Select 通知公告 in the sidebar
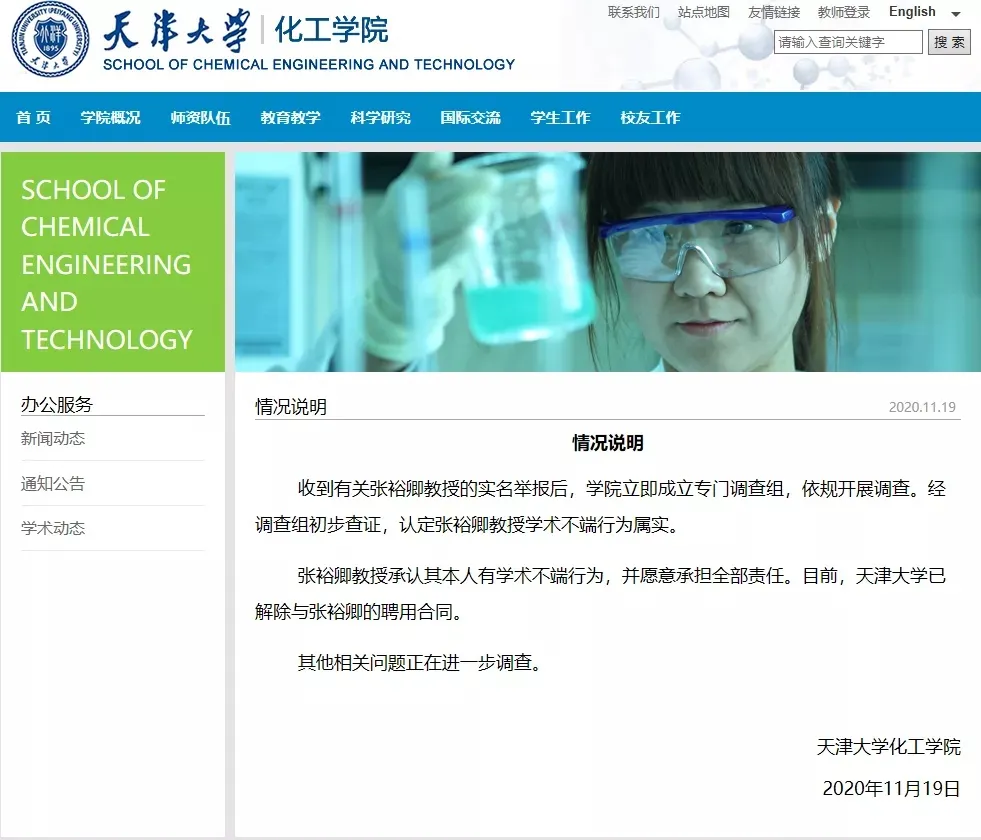981x840 pixels. tap(53, 484)
